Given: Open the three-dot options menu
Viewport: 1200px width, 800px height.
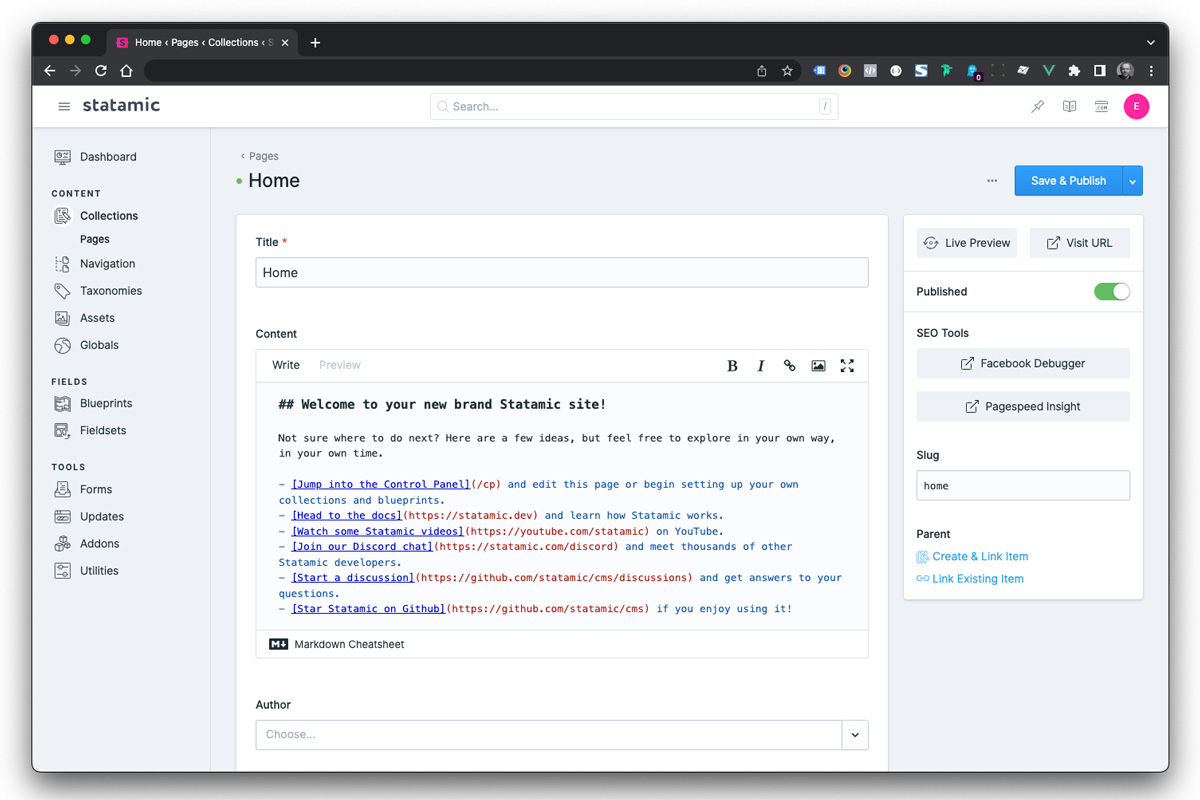Looking at the screenshot, I should [992, 181].
